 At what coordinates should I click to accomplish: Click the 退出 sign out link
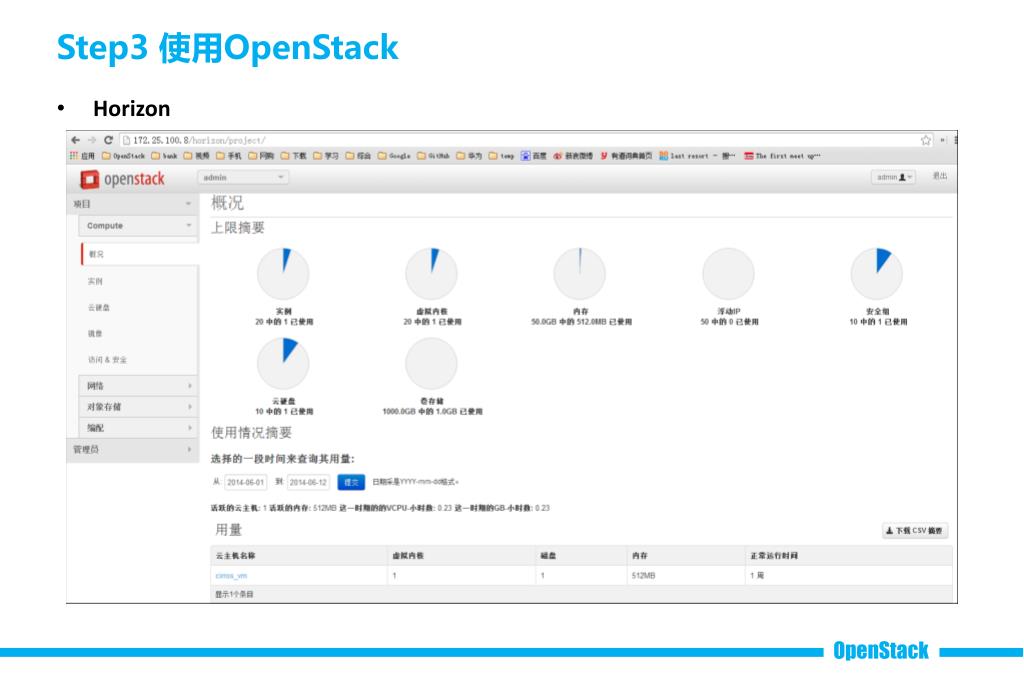click(940, 176)
